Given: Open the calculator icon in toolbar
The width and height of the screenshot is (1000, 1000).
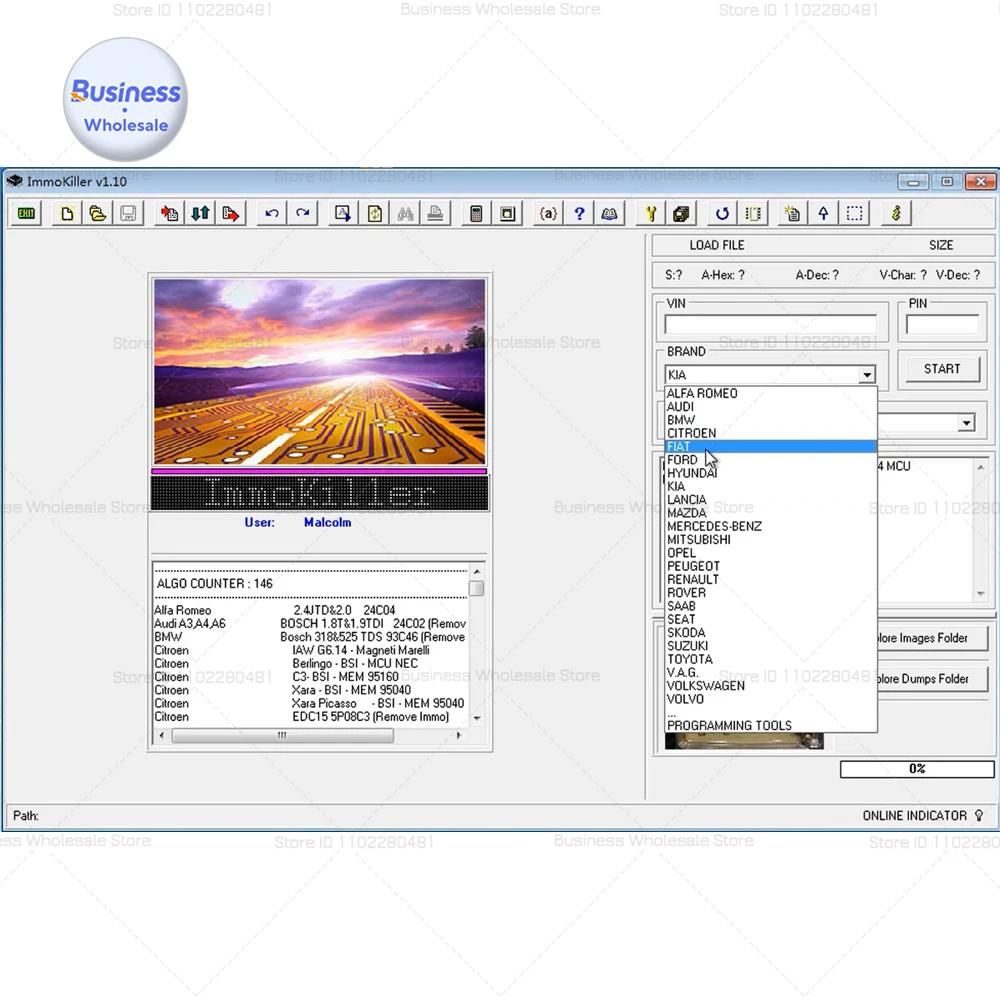Looking at the screenshot, I should (476, 214).
